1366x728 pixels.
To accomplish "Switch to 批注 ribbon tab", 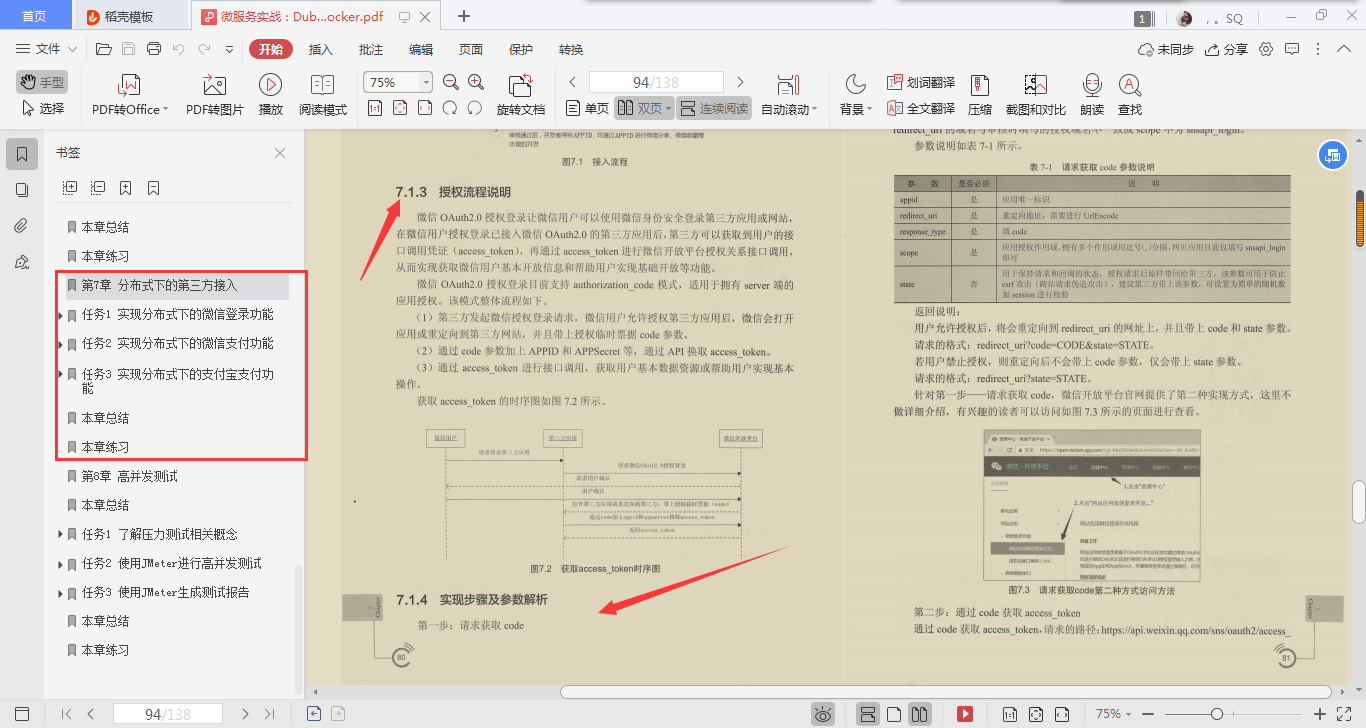I will click(371, 49).
